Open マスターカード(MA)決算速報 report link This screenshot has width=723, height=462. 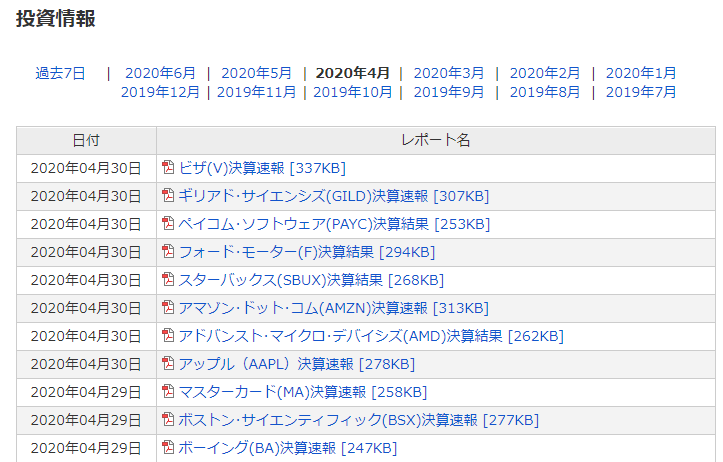(x=303, y=392)
